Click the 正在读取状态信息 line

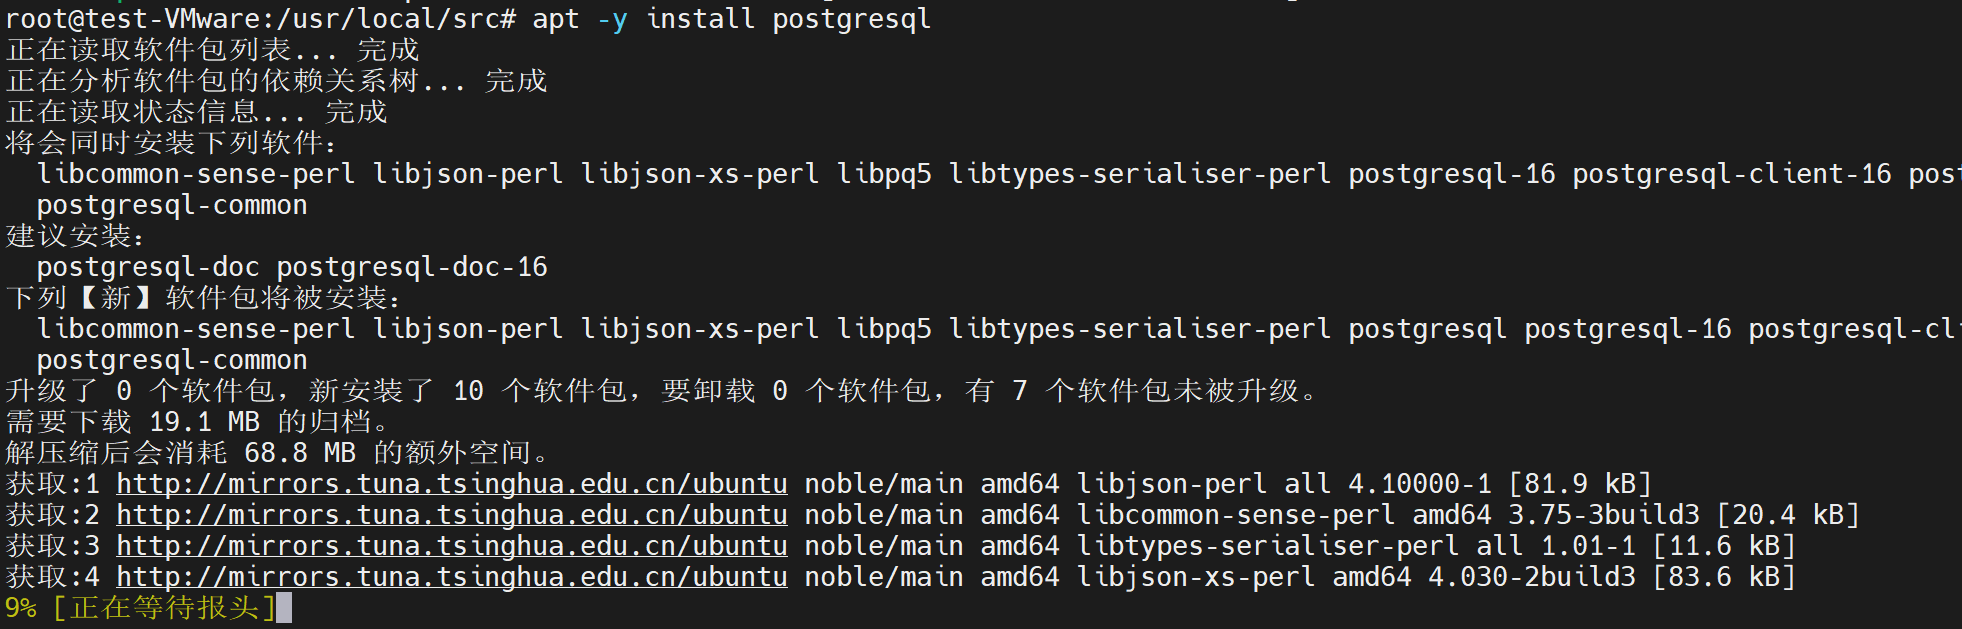pyautogui.click(x=196, y=112)
